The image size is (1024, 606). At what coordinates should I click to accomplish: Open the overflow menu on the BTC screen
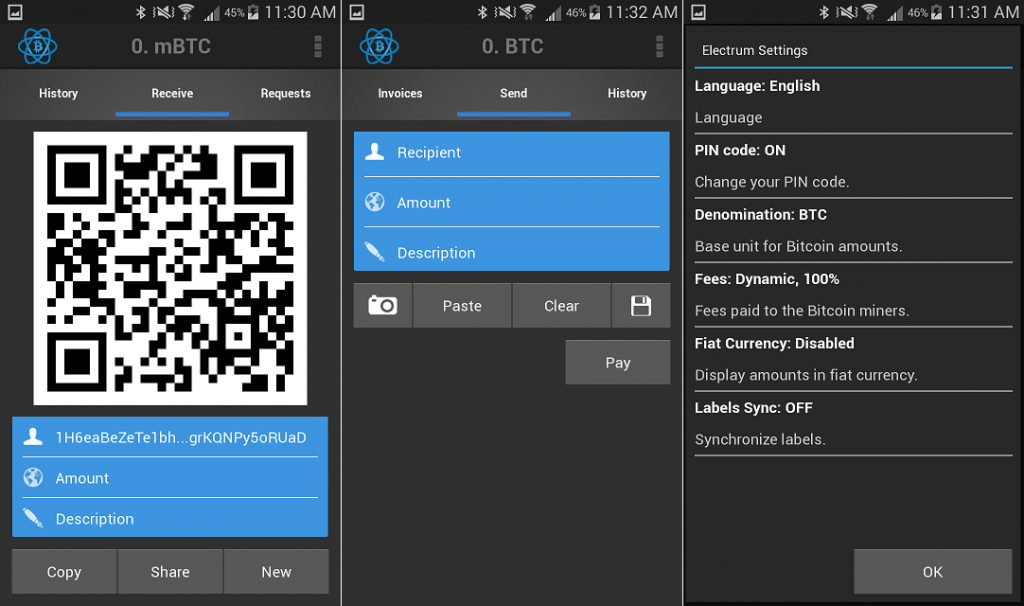660,46
